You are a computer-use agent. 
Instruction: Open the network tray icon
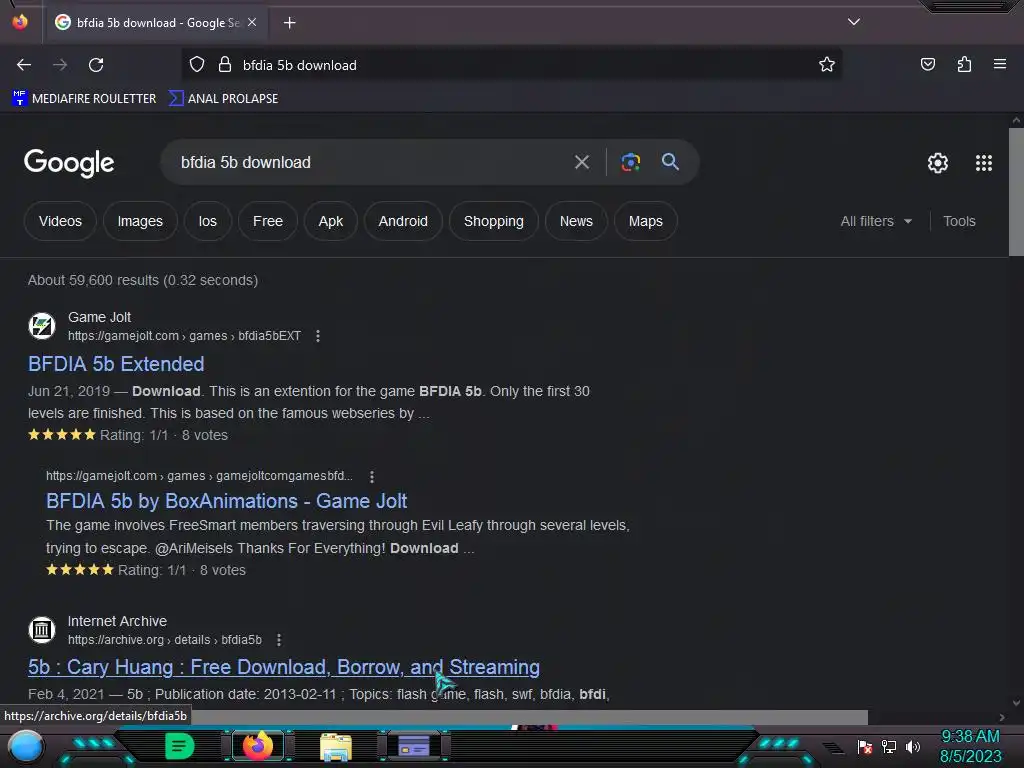889,746
